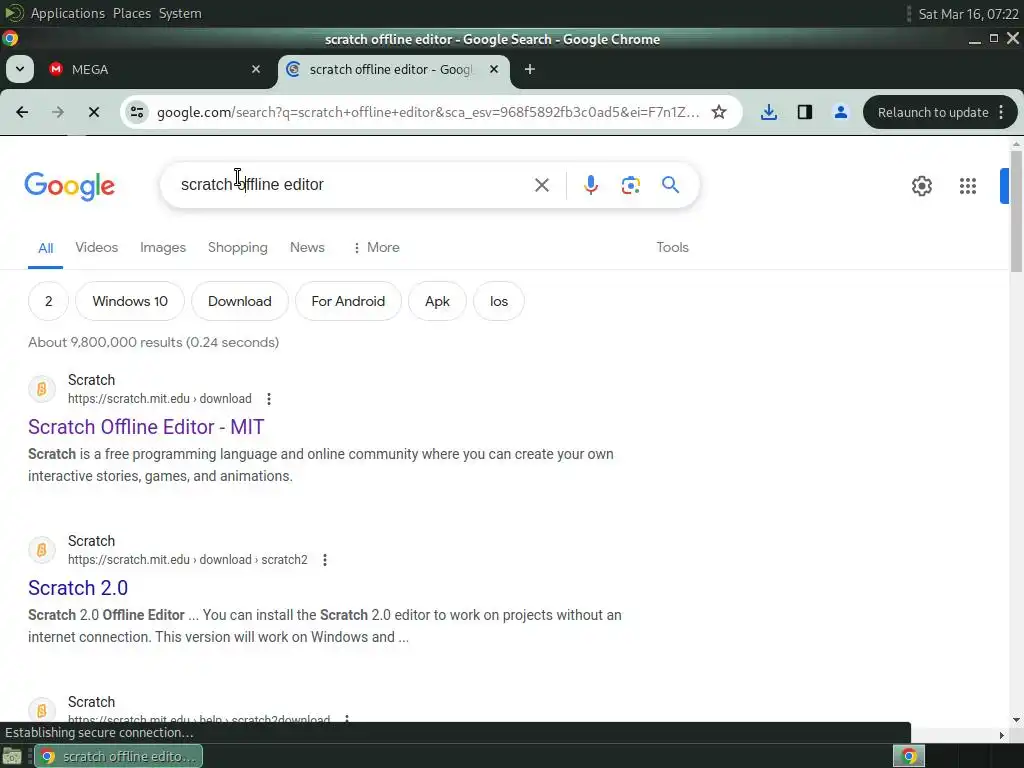1024x768 pixels.
Task: Open the three-dot menu beside Relaunch to update
Action: pyautogui.click(x=1001, y=112)
